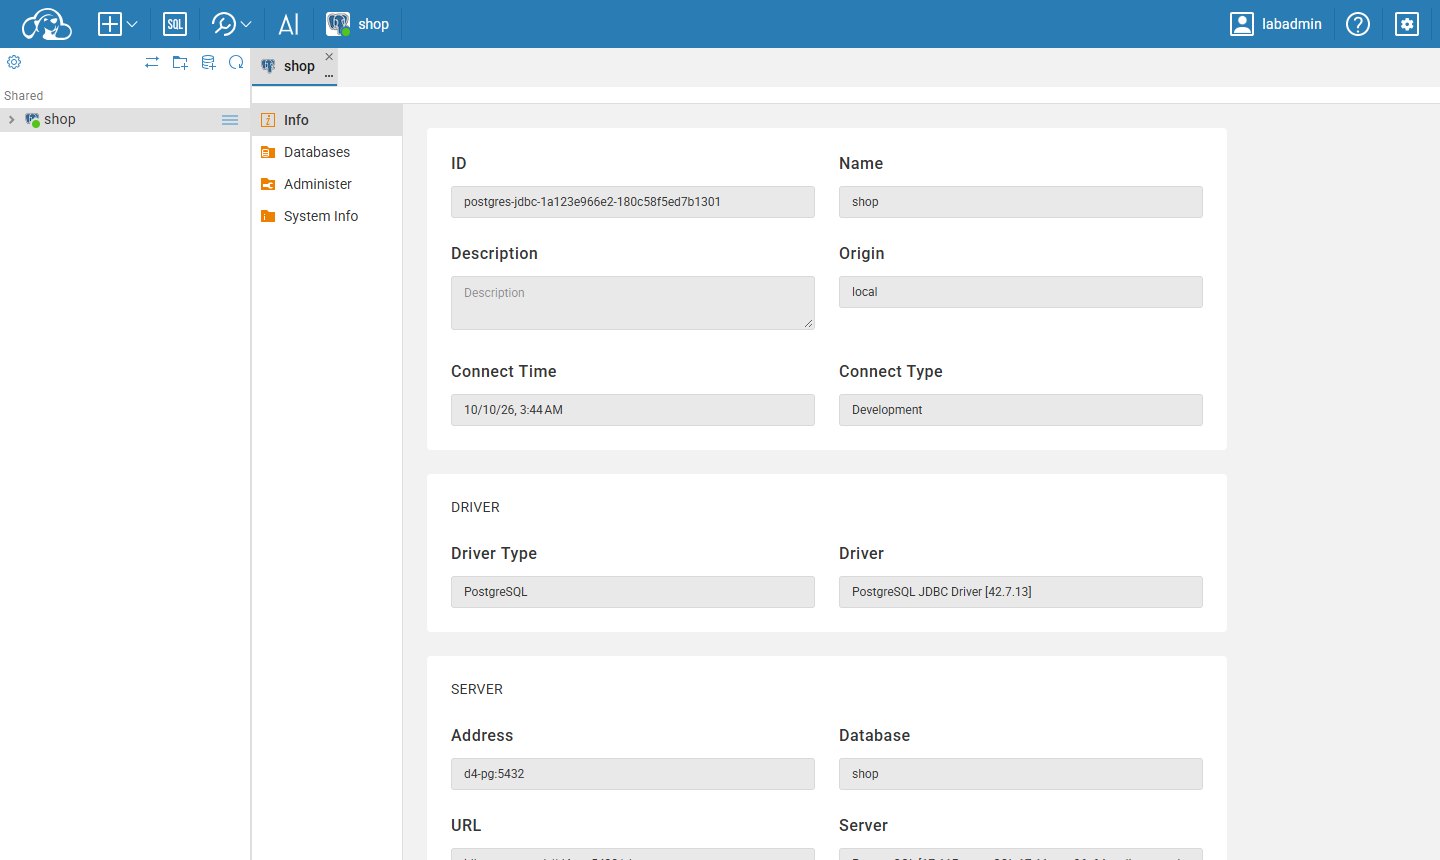Click the Description text area
This screenshot has height=860, width=1440.
pos(633,303)
